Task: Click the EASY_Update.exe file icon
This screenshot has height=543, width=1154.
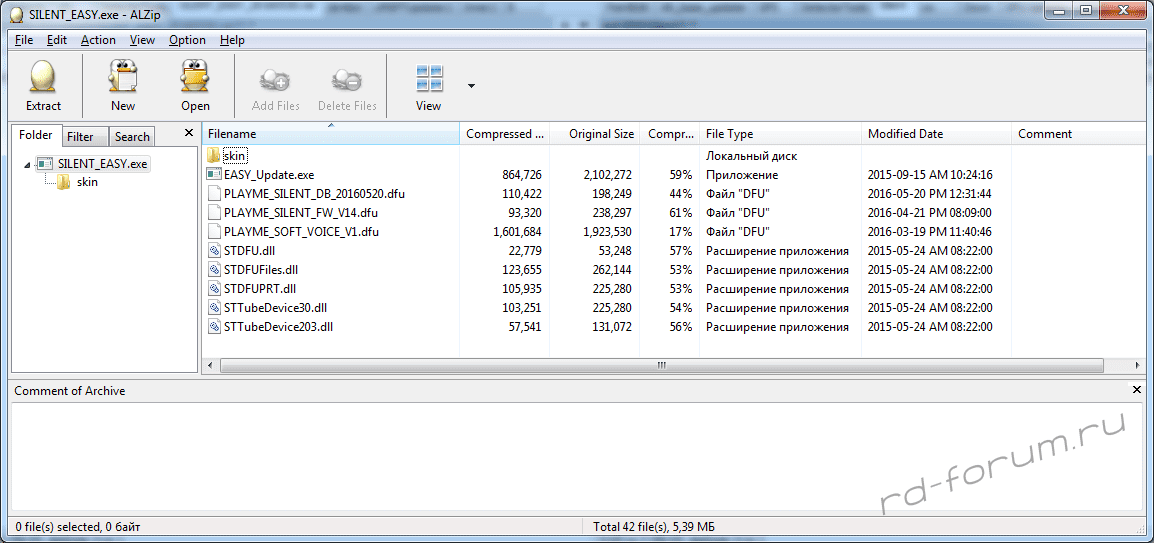Action: [213, 174]
